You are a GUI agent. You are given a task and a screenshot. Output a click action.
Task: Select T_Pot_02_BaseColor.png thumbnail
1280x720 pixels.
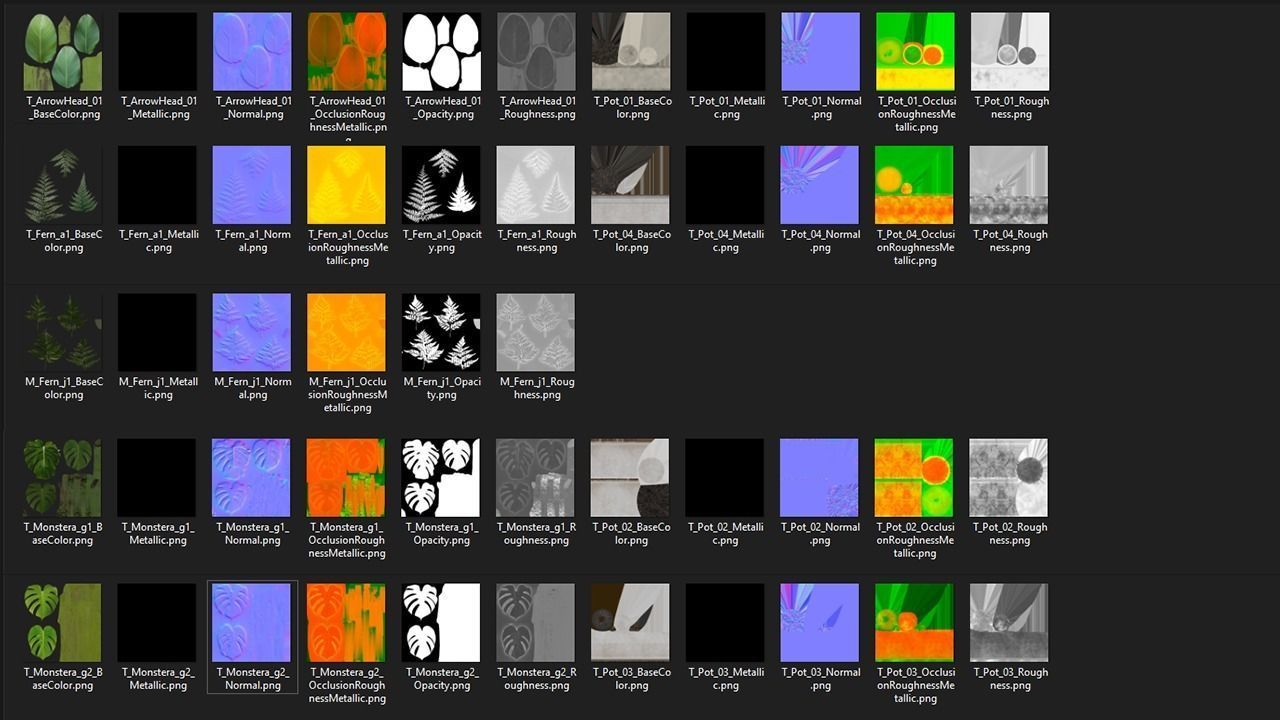pos(631,478)
